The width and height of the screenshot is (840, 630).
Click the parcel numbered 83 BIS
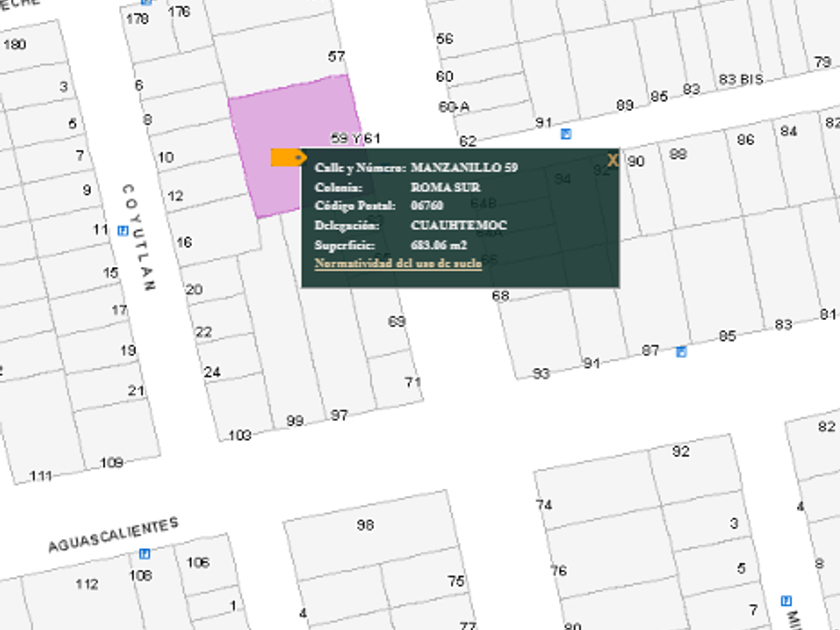click(x=740, y=79)
